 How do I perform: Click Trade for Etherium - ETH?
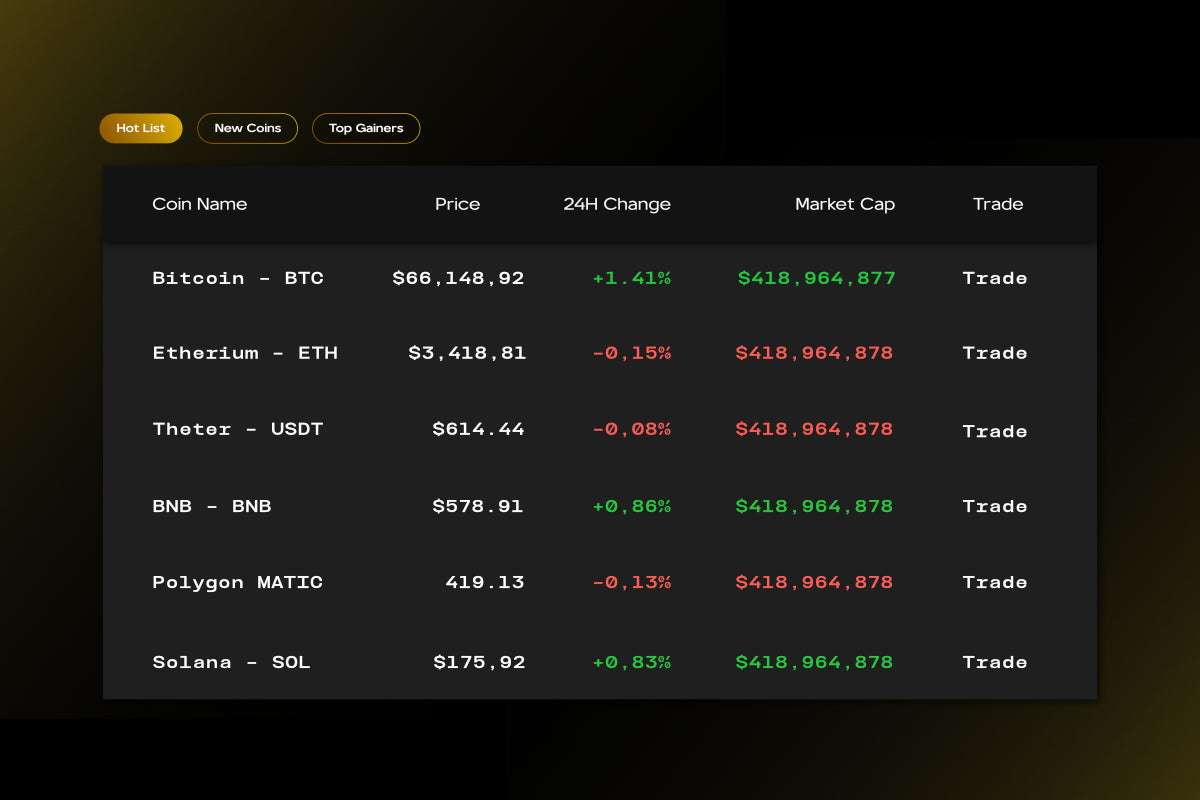(x=995, y=353)
